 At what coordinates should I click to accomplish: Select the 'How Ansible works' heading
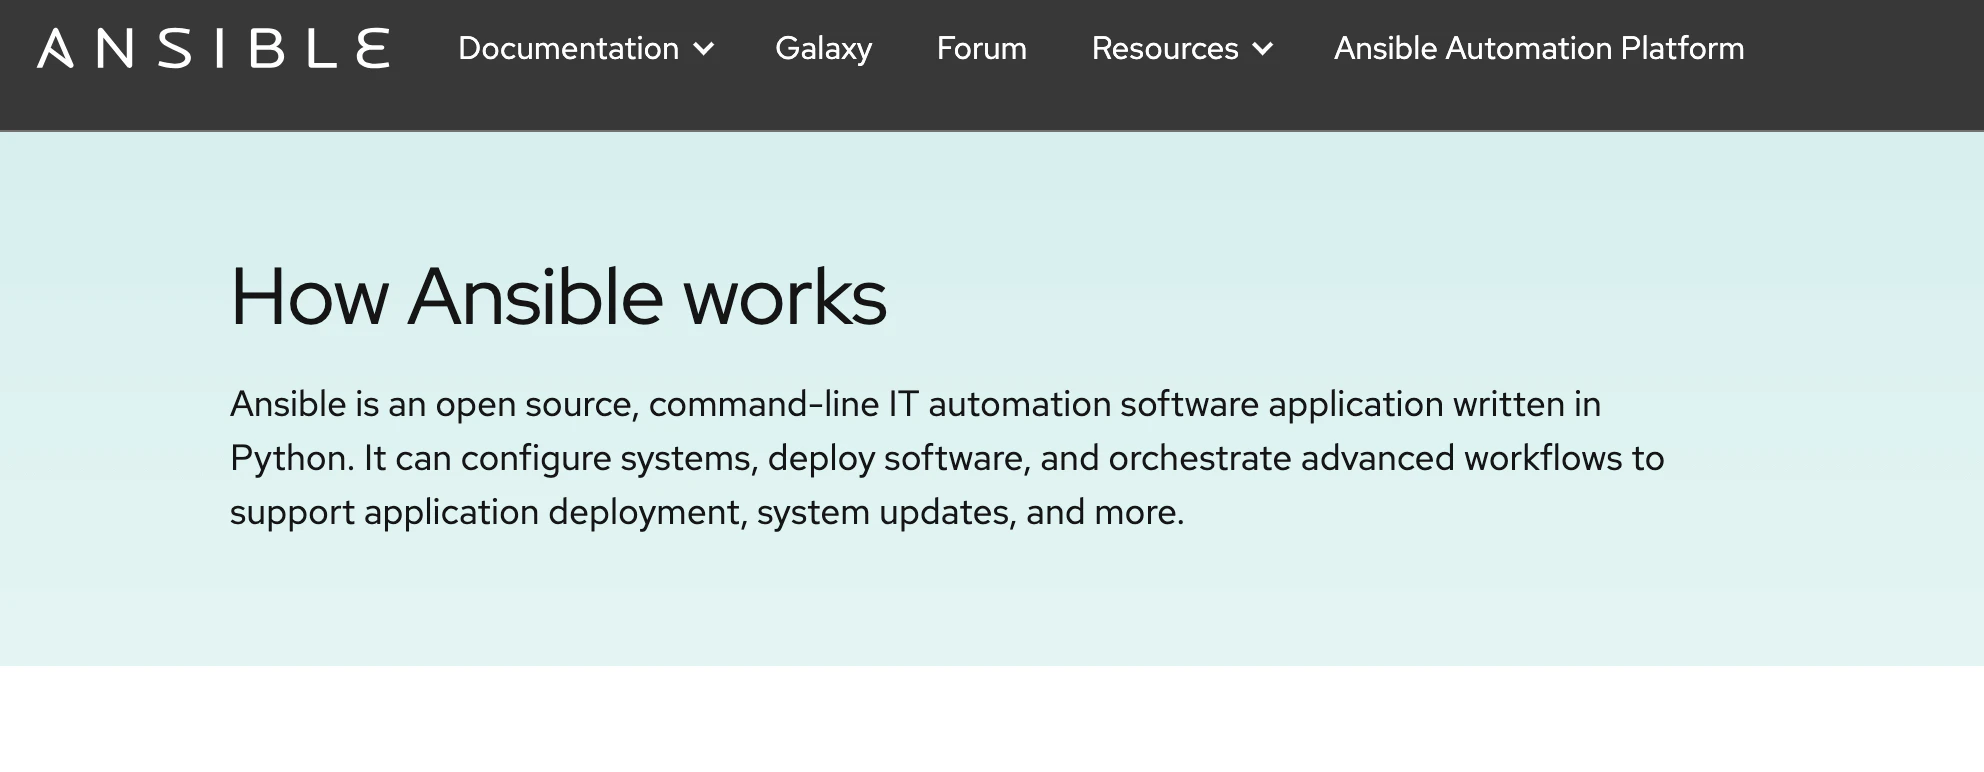(x=558, y=296)
